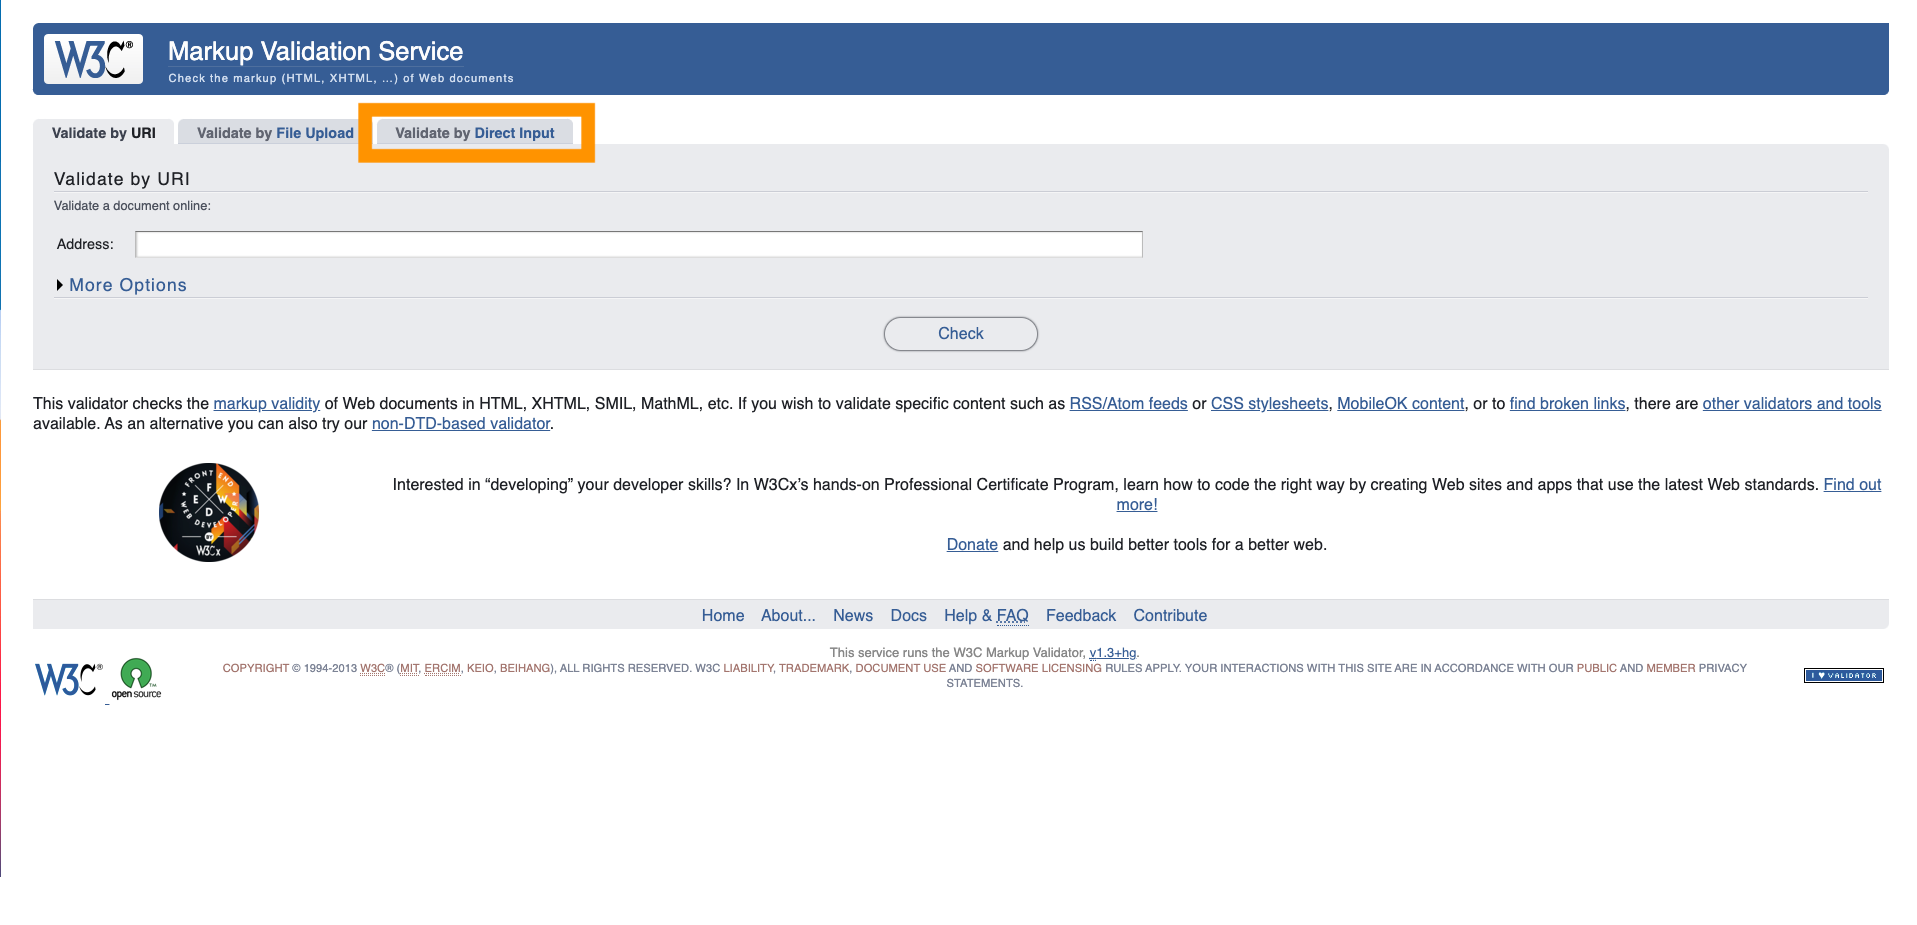Click the W3C logo in the header banner
The width and height of the screenshot is (1917, 925).
pos(93,59)
